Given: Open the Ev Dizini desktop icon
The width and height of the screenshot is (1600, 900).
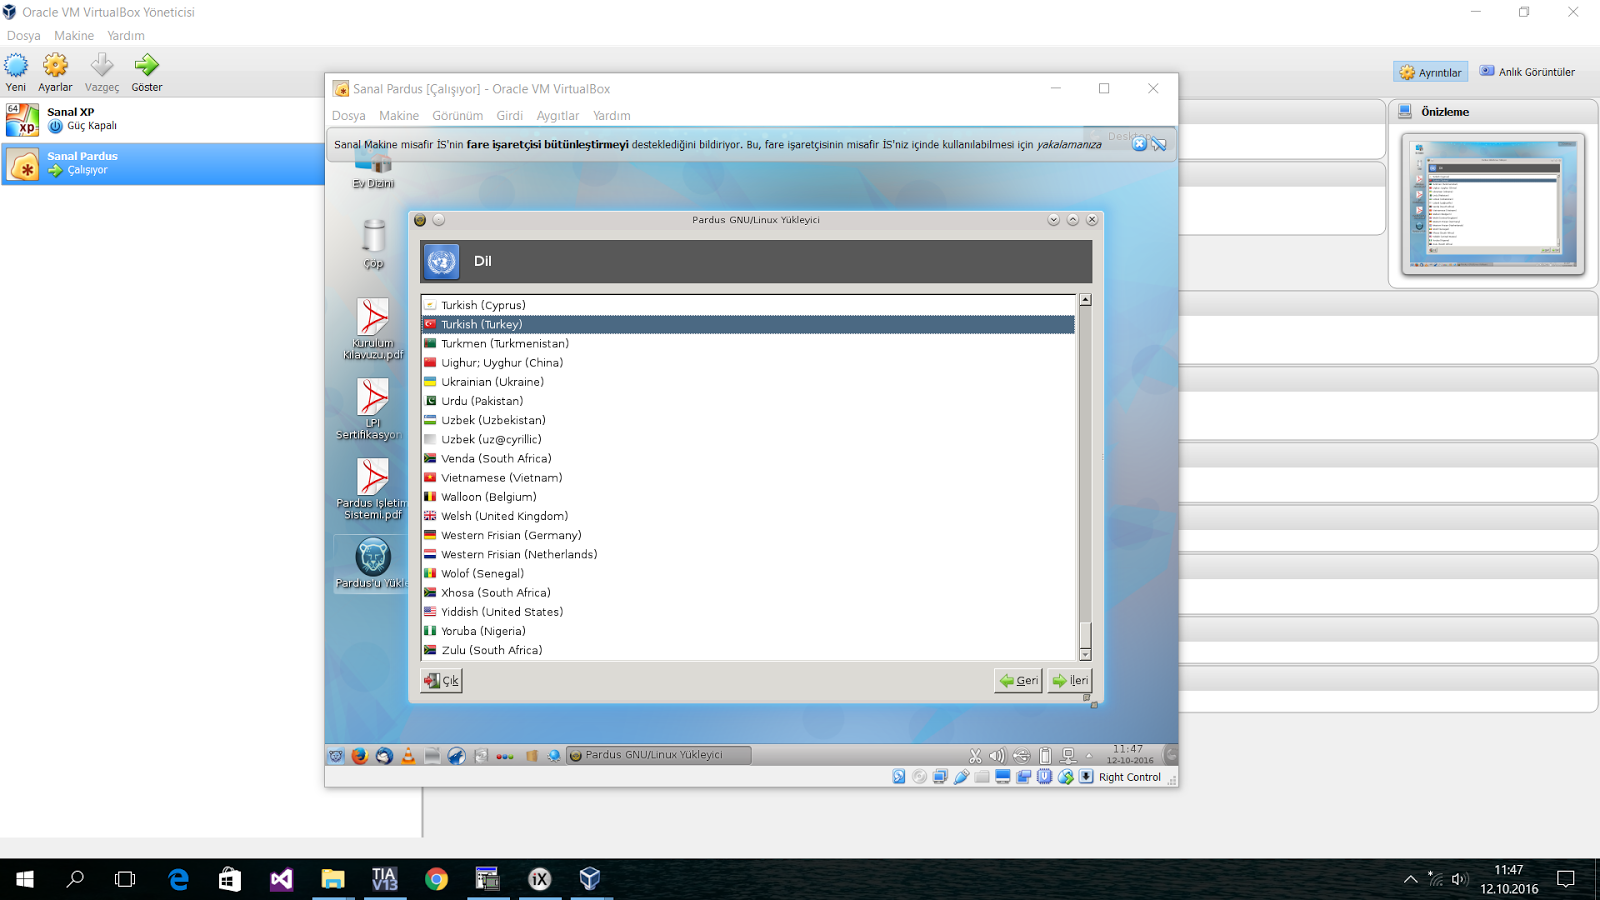Looking at the screenshot, I should [373, 170].
